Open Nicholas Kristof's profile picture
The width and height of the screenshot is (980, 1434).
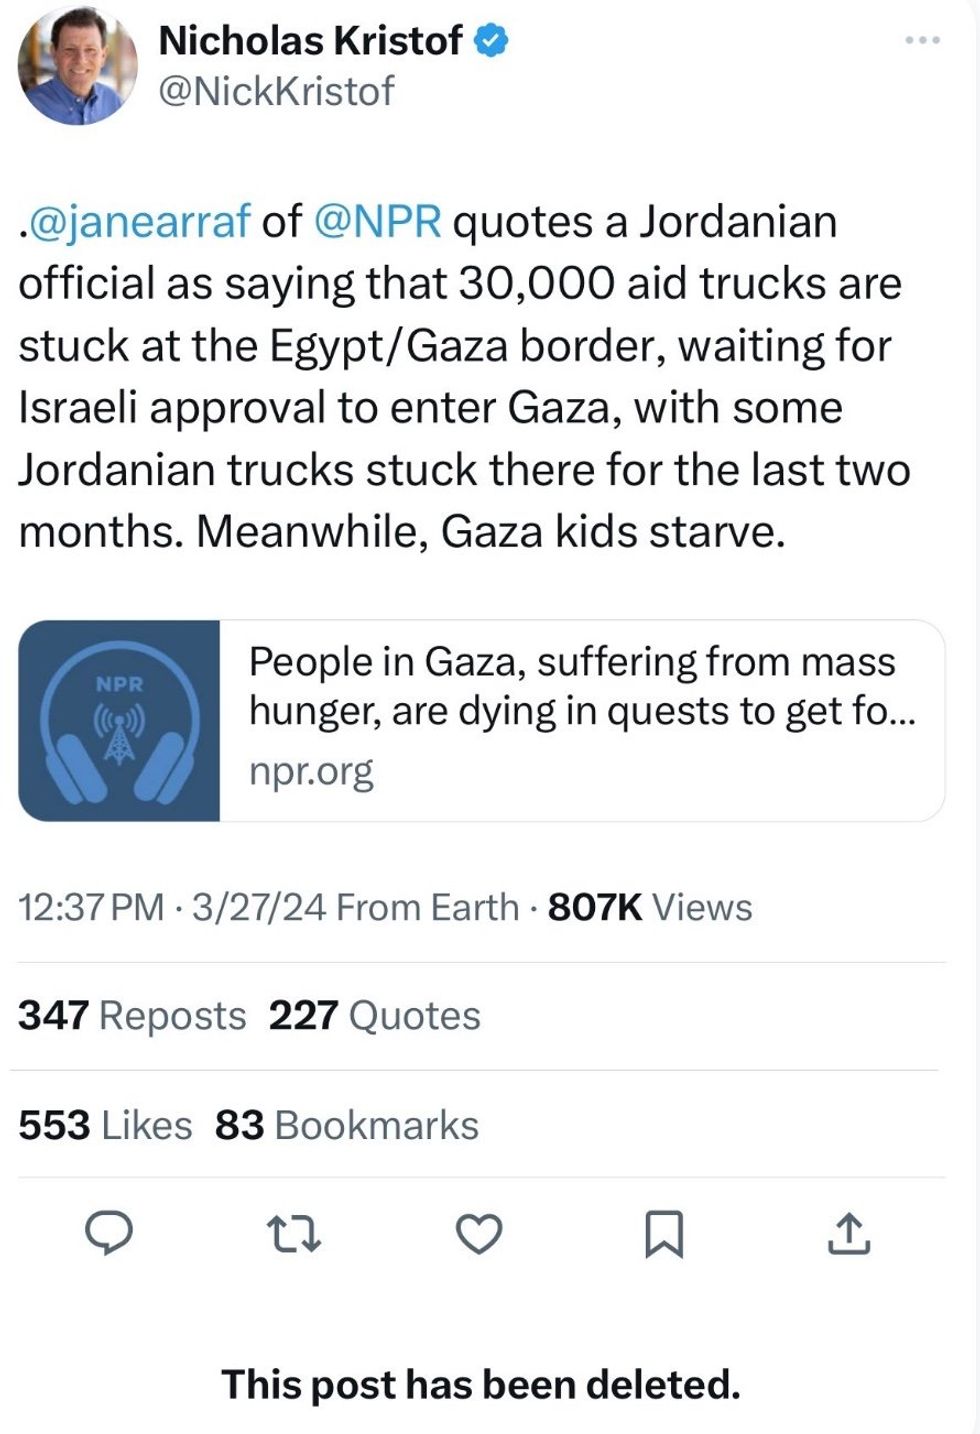coord(78,66)
